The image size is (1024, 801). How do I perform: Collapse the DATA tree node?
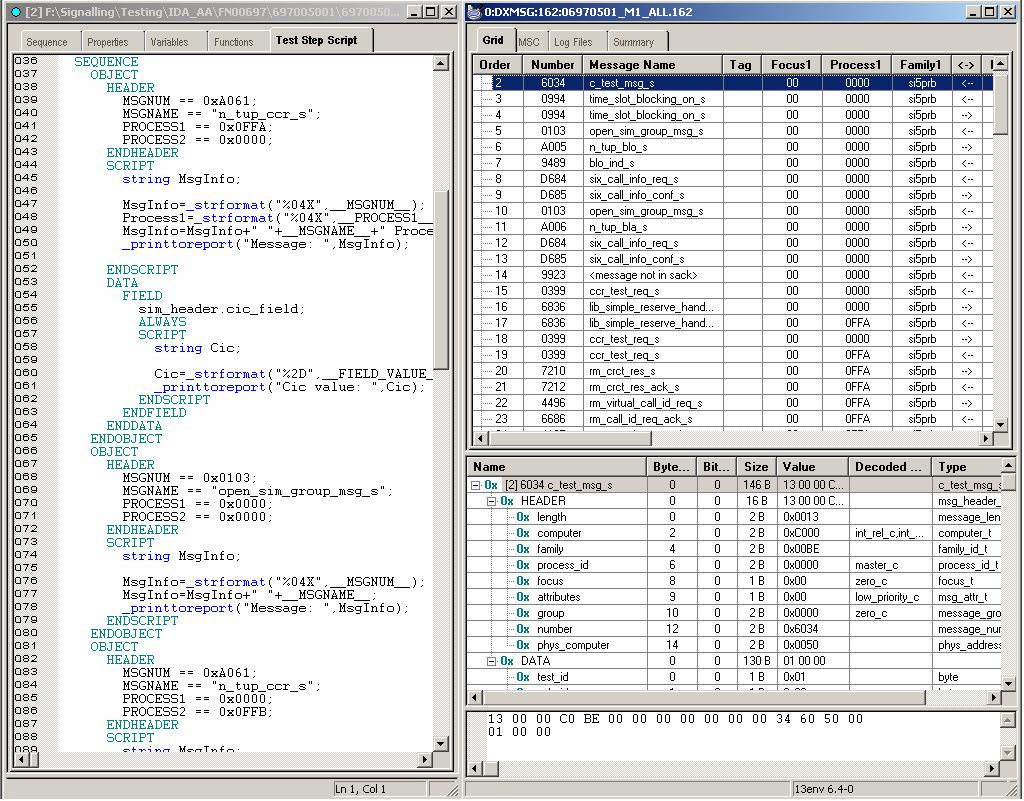[x=491, y=661]
